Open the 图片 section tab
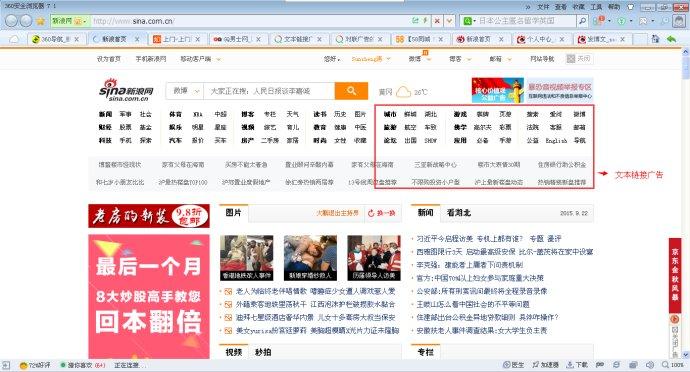 pos(233,213)
